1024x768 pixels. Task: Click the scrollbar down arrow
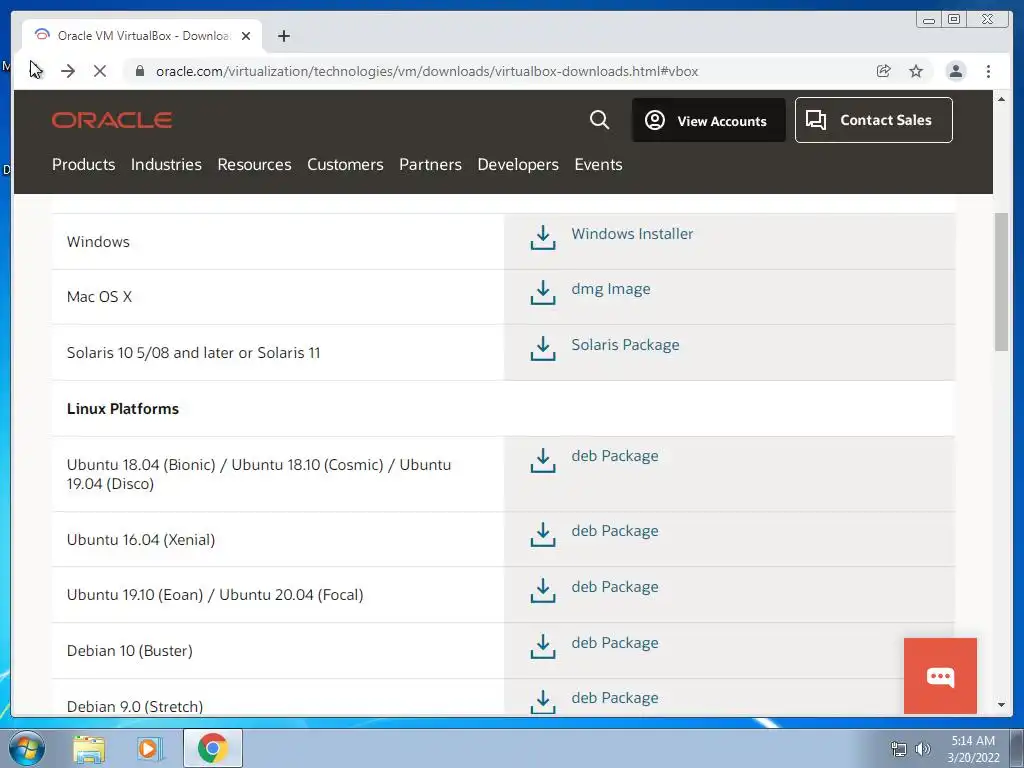[1001, 705]
